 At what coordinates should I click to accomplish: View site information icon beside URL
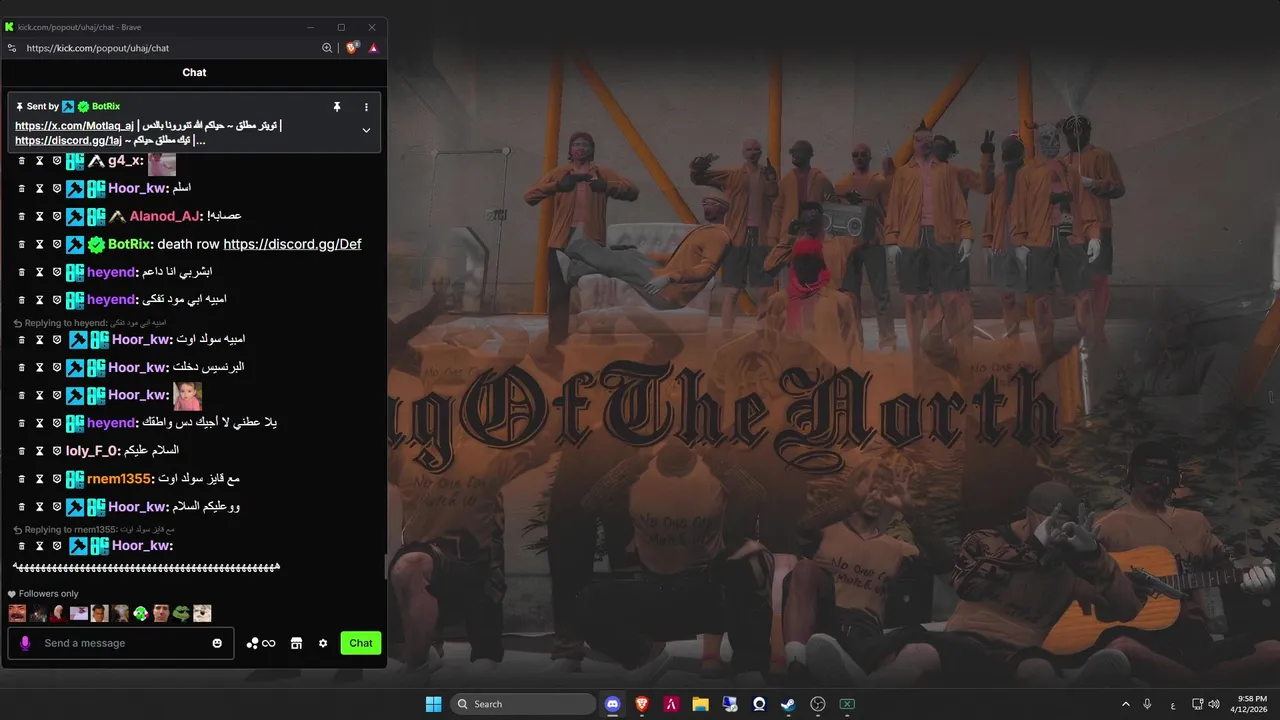click(12, 48)
